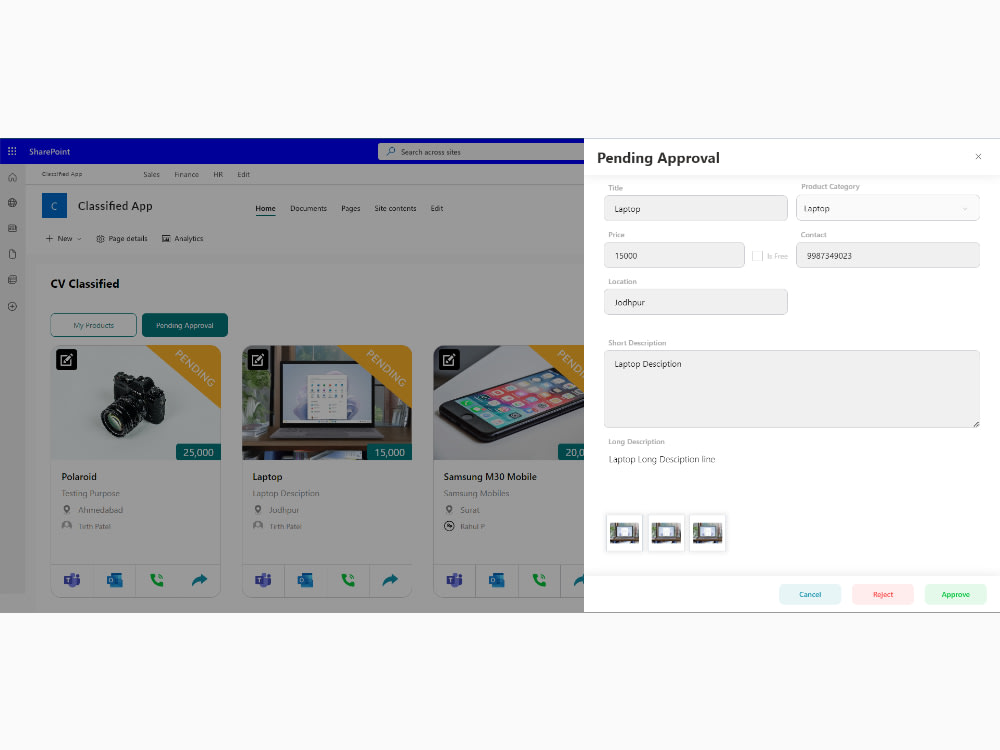The image size is (1000, 750).
Task: Click edit icon on Laptop card
Action: (258, 360)
